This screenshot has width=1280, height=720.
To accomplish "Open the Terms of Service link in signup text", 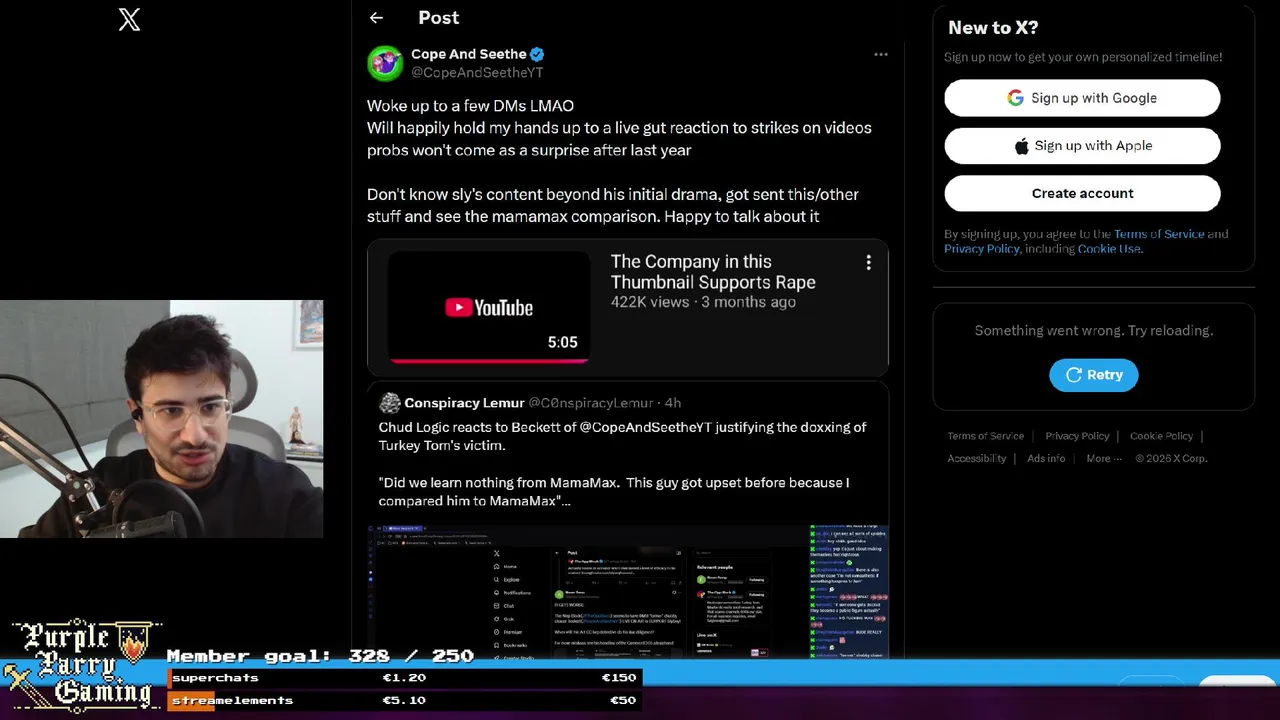I will (x=1159, y=234).
